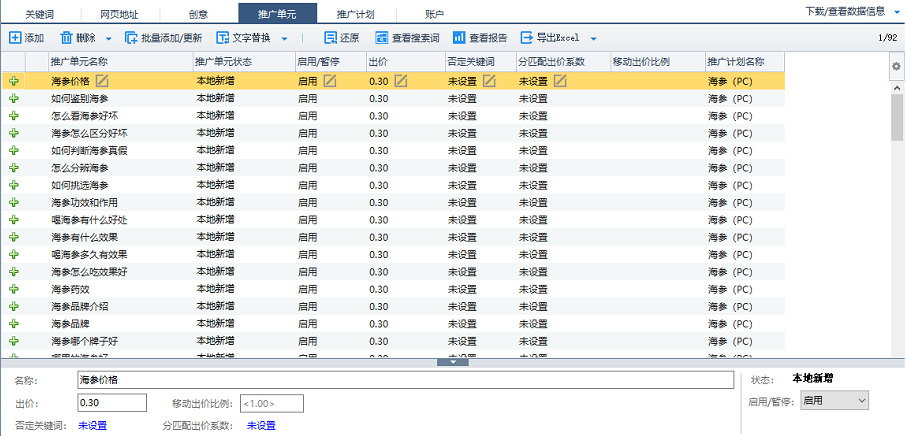Click the 移动出价比例 input field

click(272, 403)
